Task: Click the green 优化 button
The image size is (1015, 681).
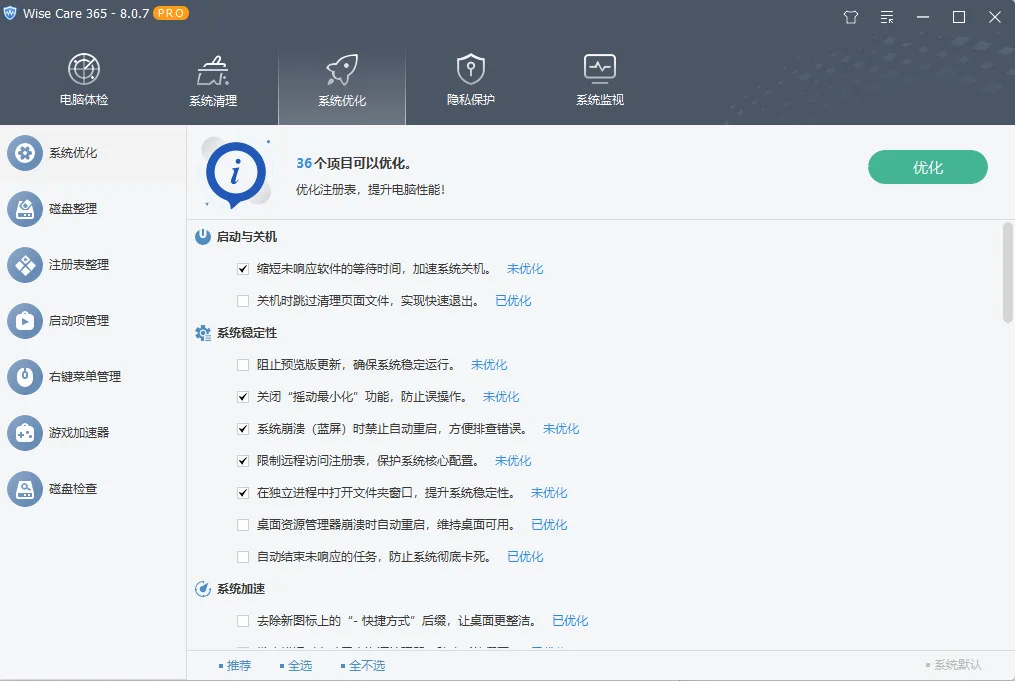Action: pyautogui.click(x=928, y=167)
